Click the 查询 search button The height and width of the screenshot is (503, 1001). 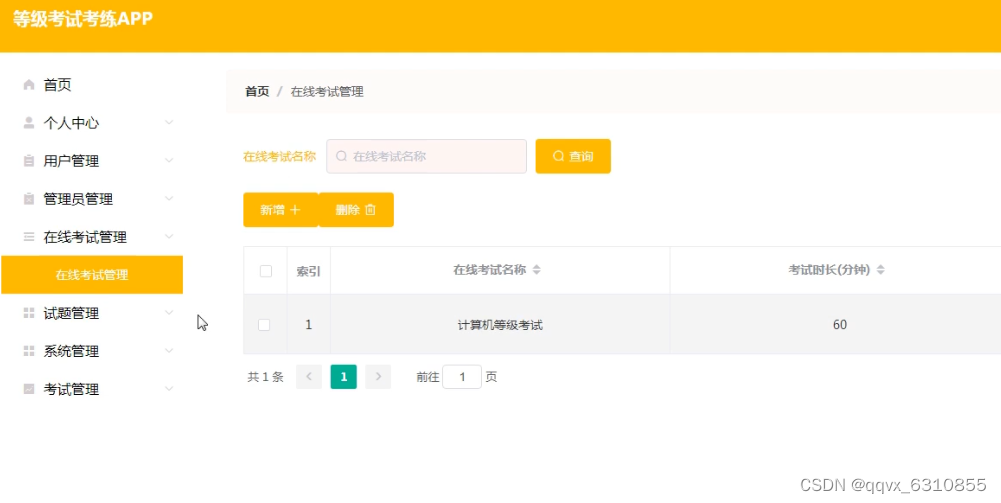click(573, 156)
